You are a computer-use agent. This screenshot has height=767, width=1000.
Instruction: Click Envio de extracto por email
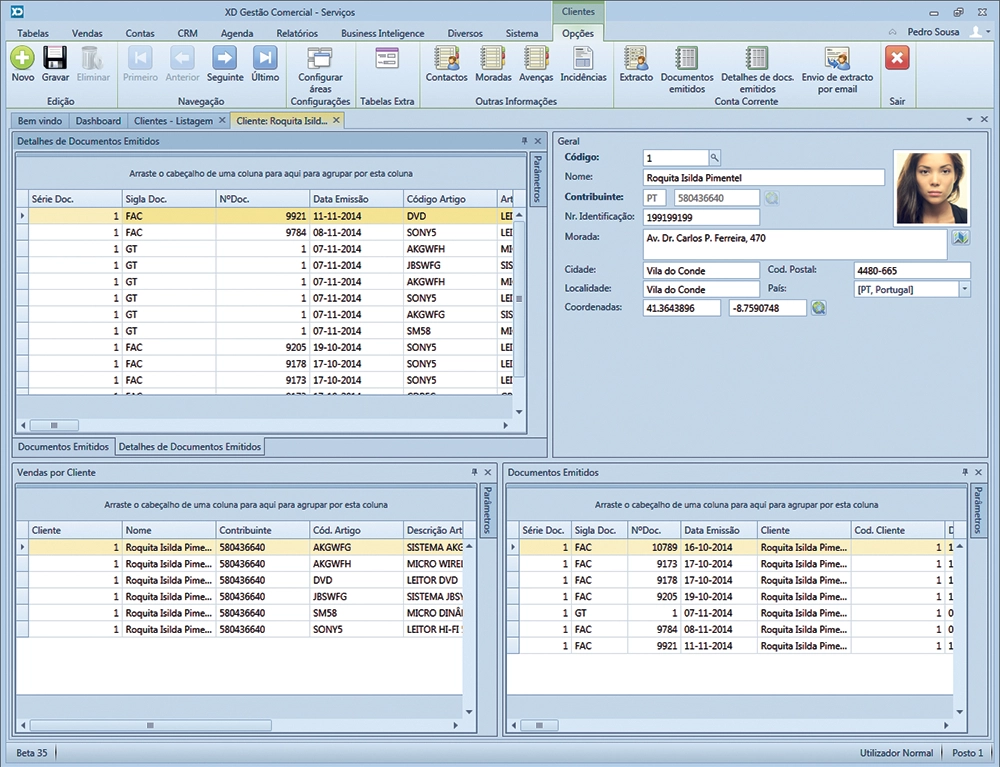(836, 59)
